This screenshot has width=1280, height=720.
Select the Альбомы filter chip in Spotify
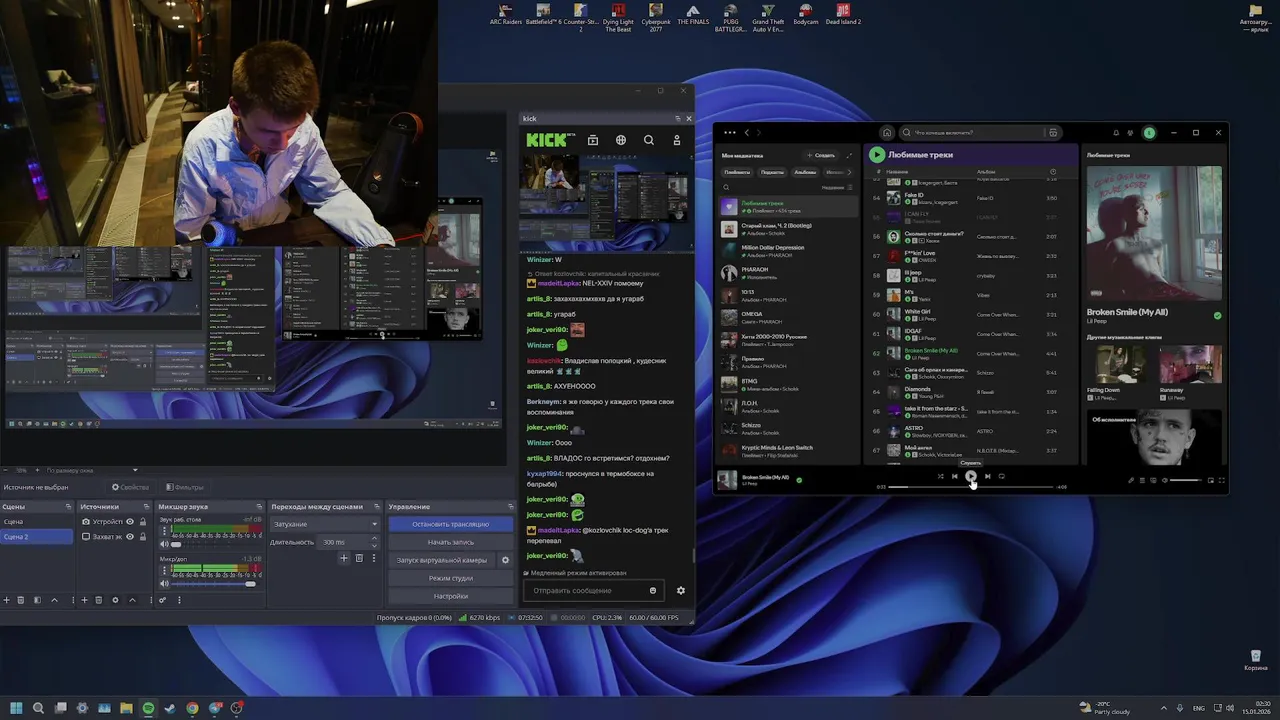click(805, 172)
